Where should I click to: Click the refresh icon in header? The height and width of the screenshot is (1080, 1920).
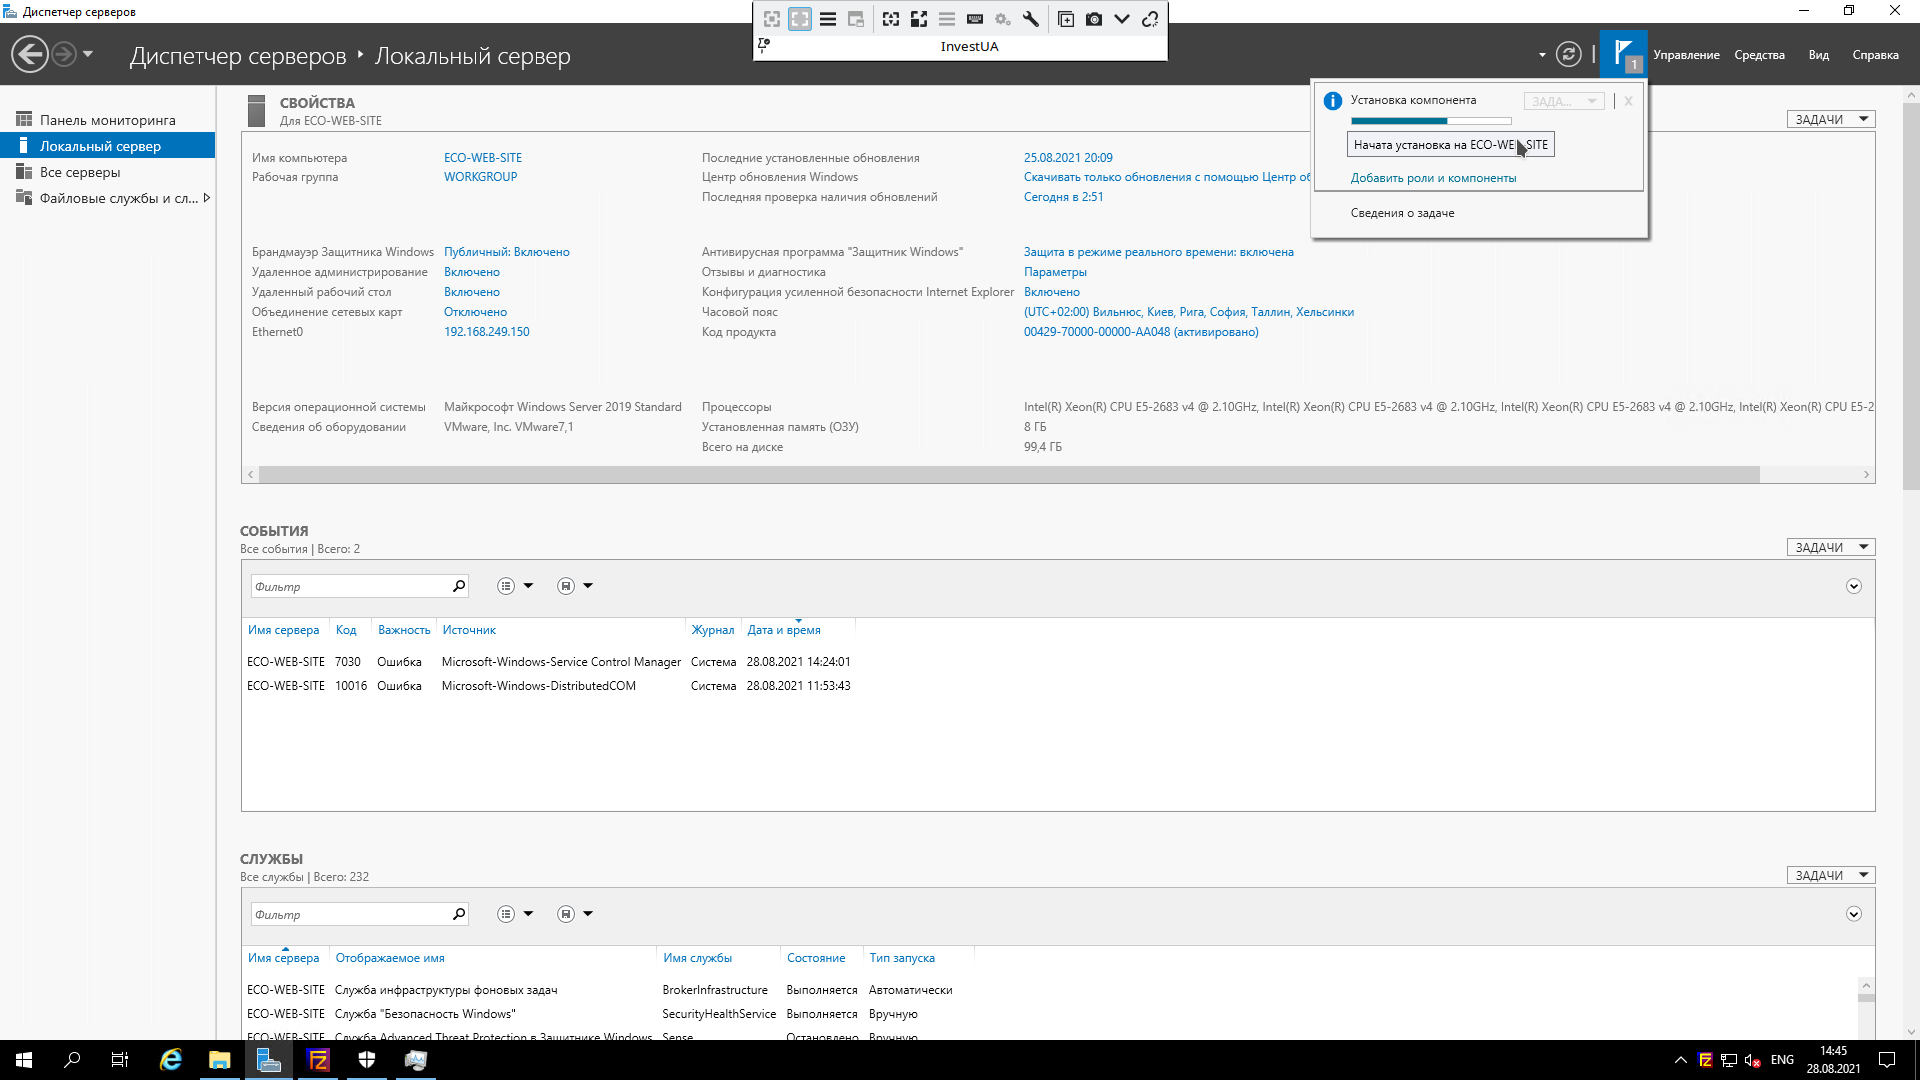1569,54
